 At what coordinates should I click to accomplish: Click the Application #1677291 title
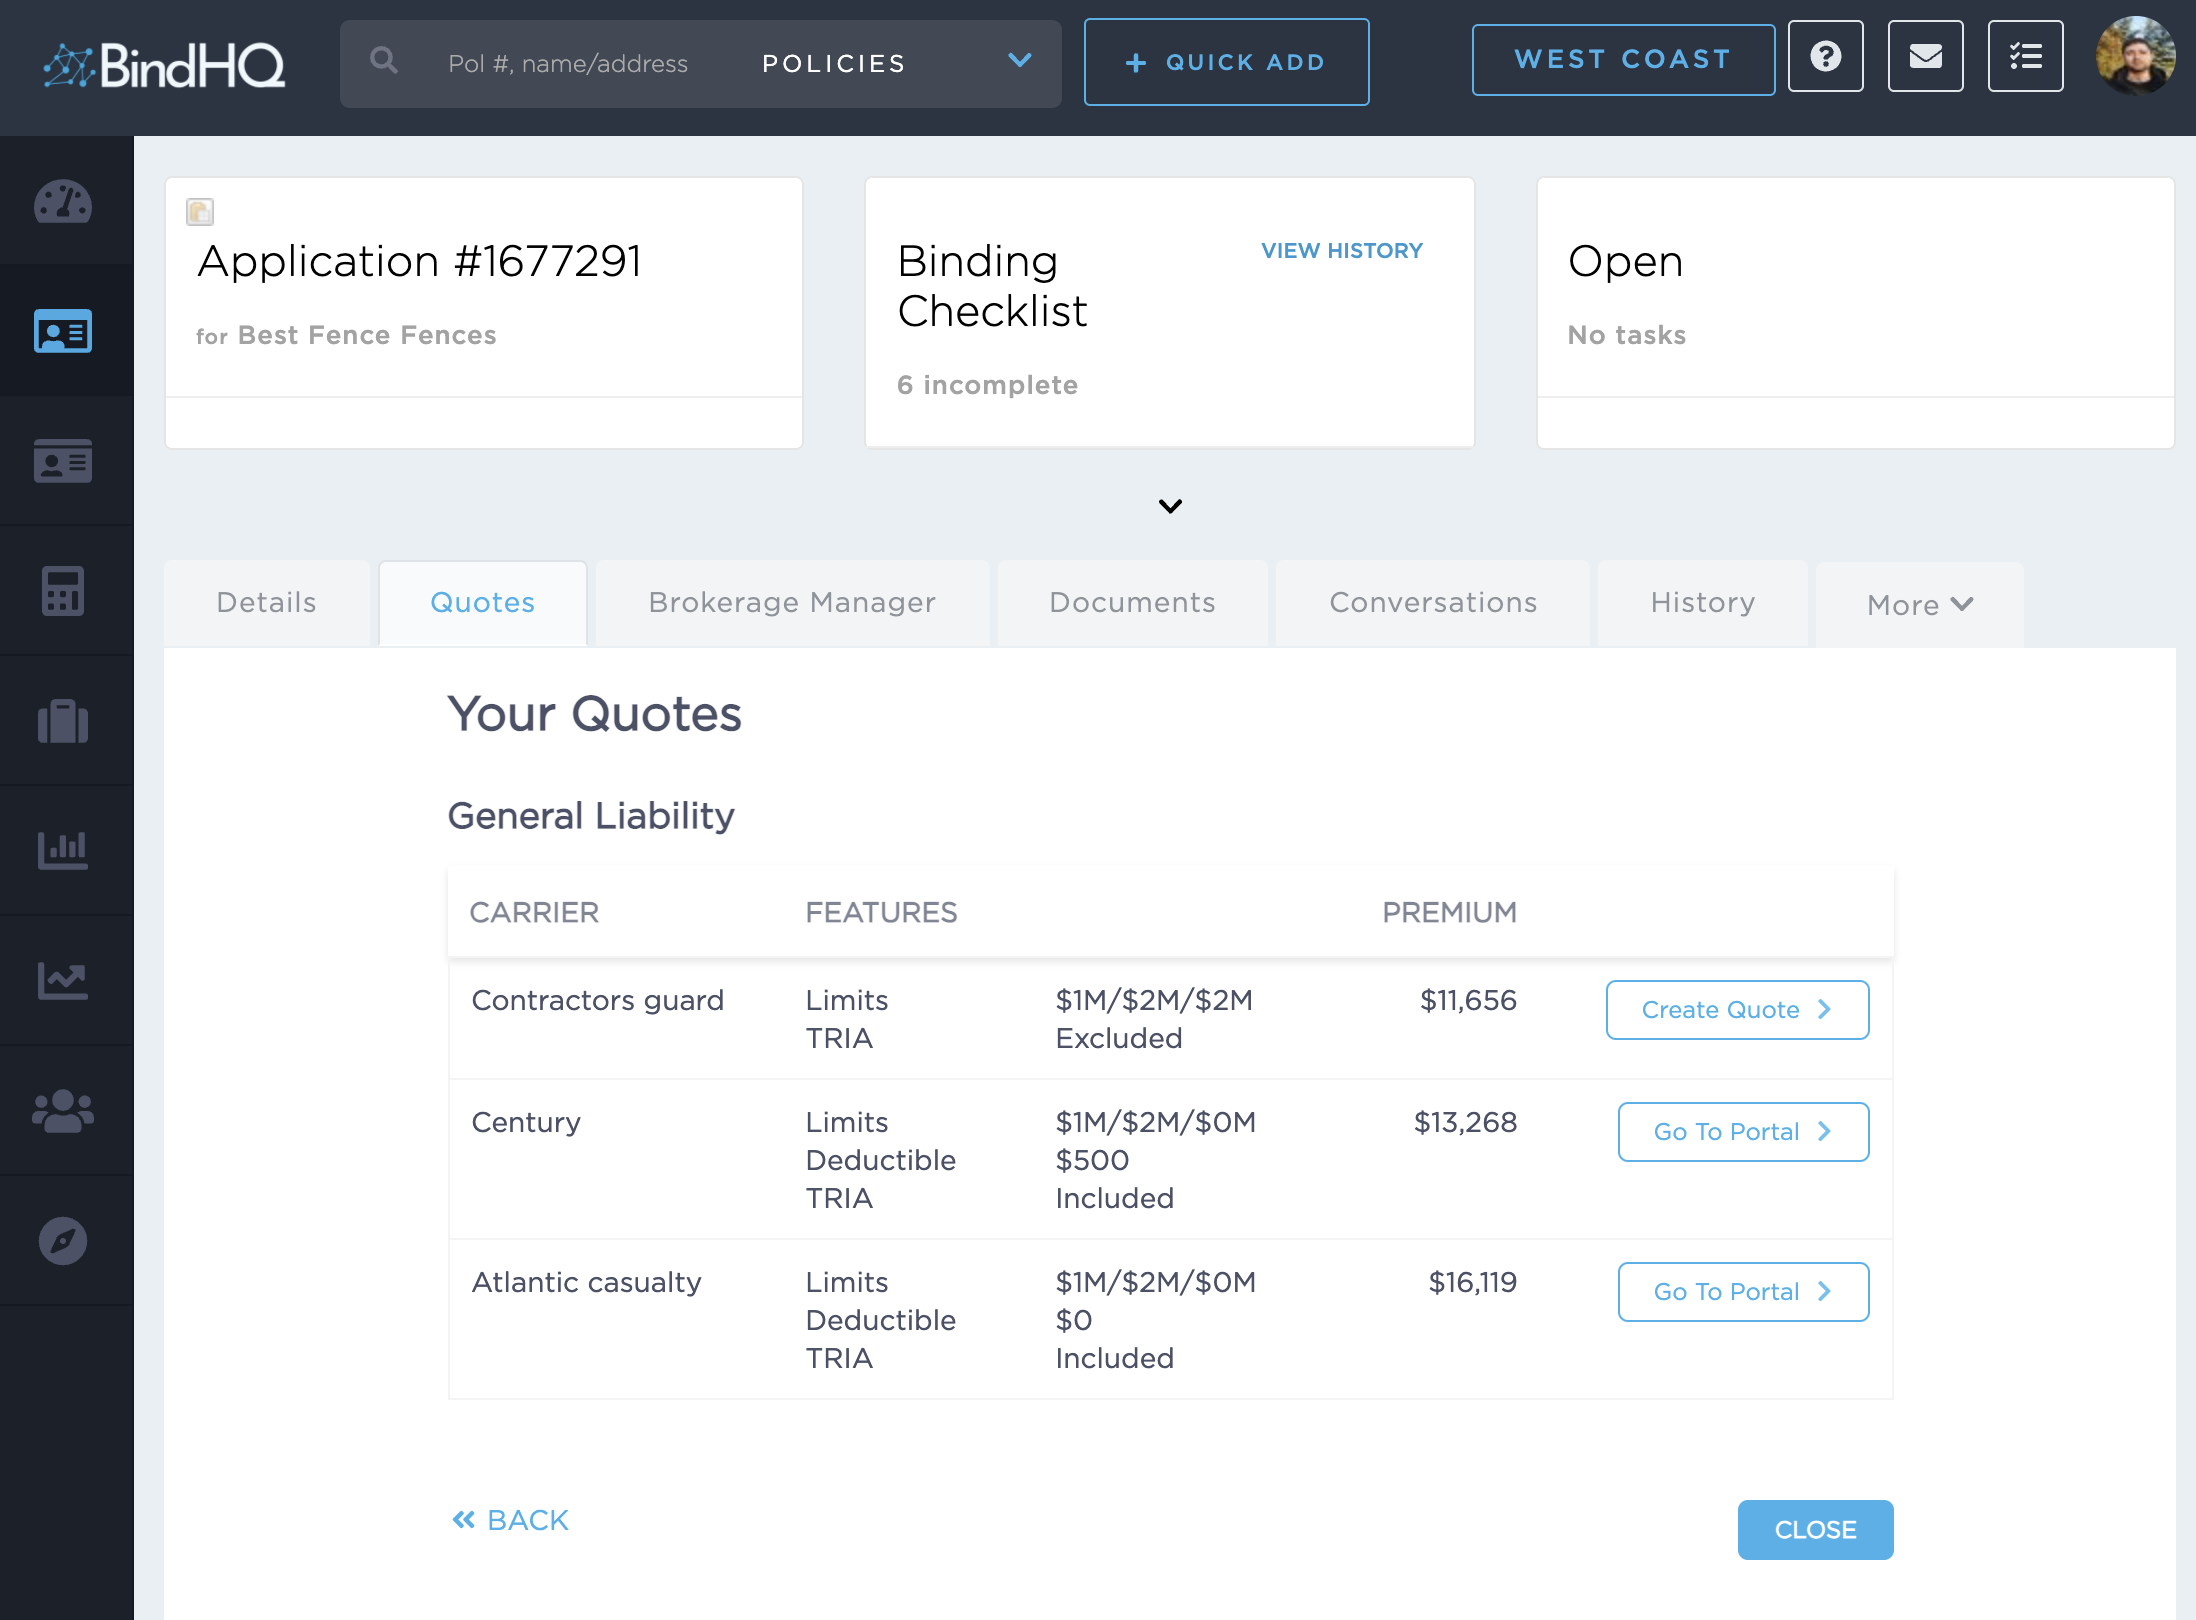click(420, 262)
